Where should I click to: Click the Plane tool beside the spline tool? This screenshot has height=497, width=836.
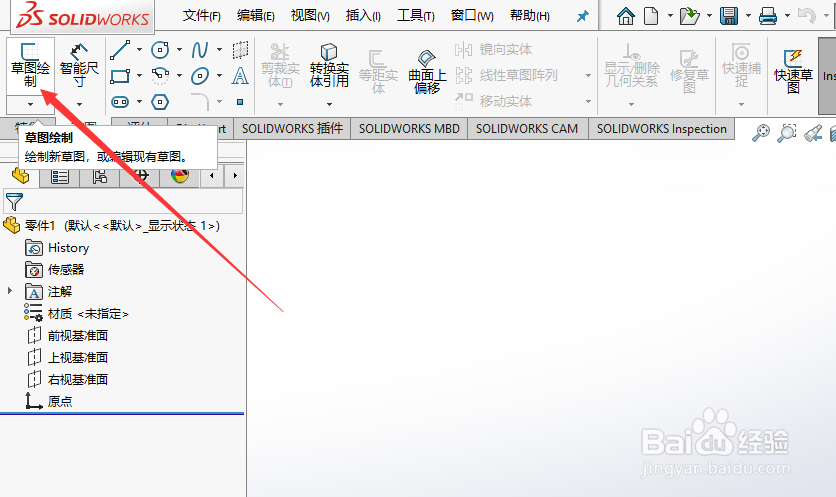[x=240, y=50]
